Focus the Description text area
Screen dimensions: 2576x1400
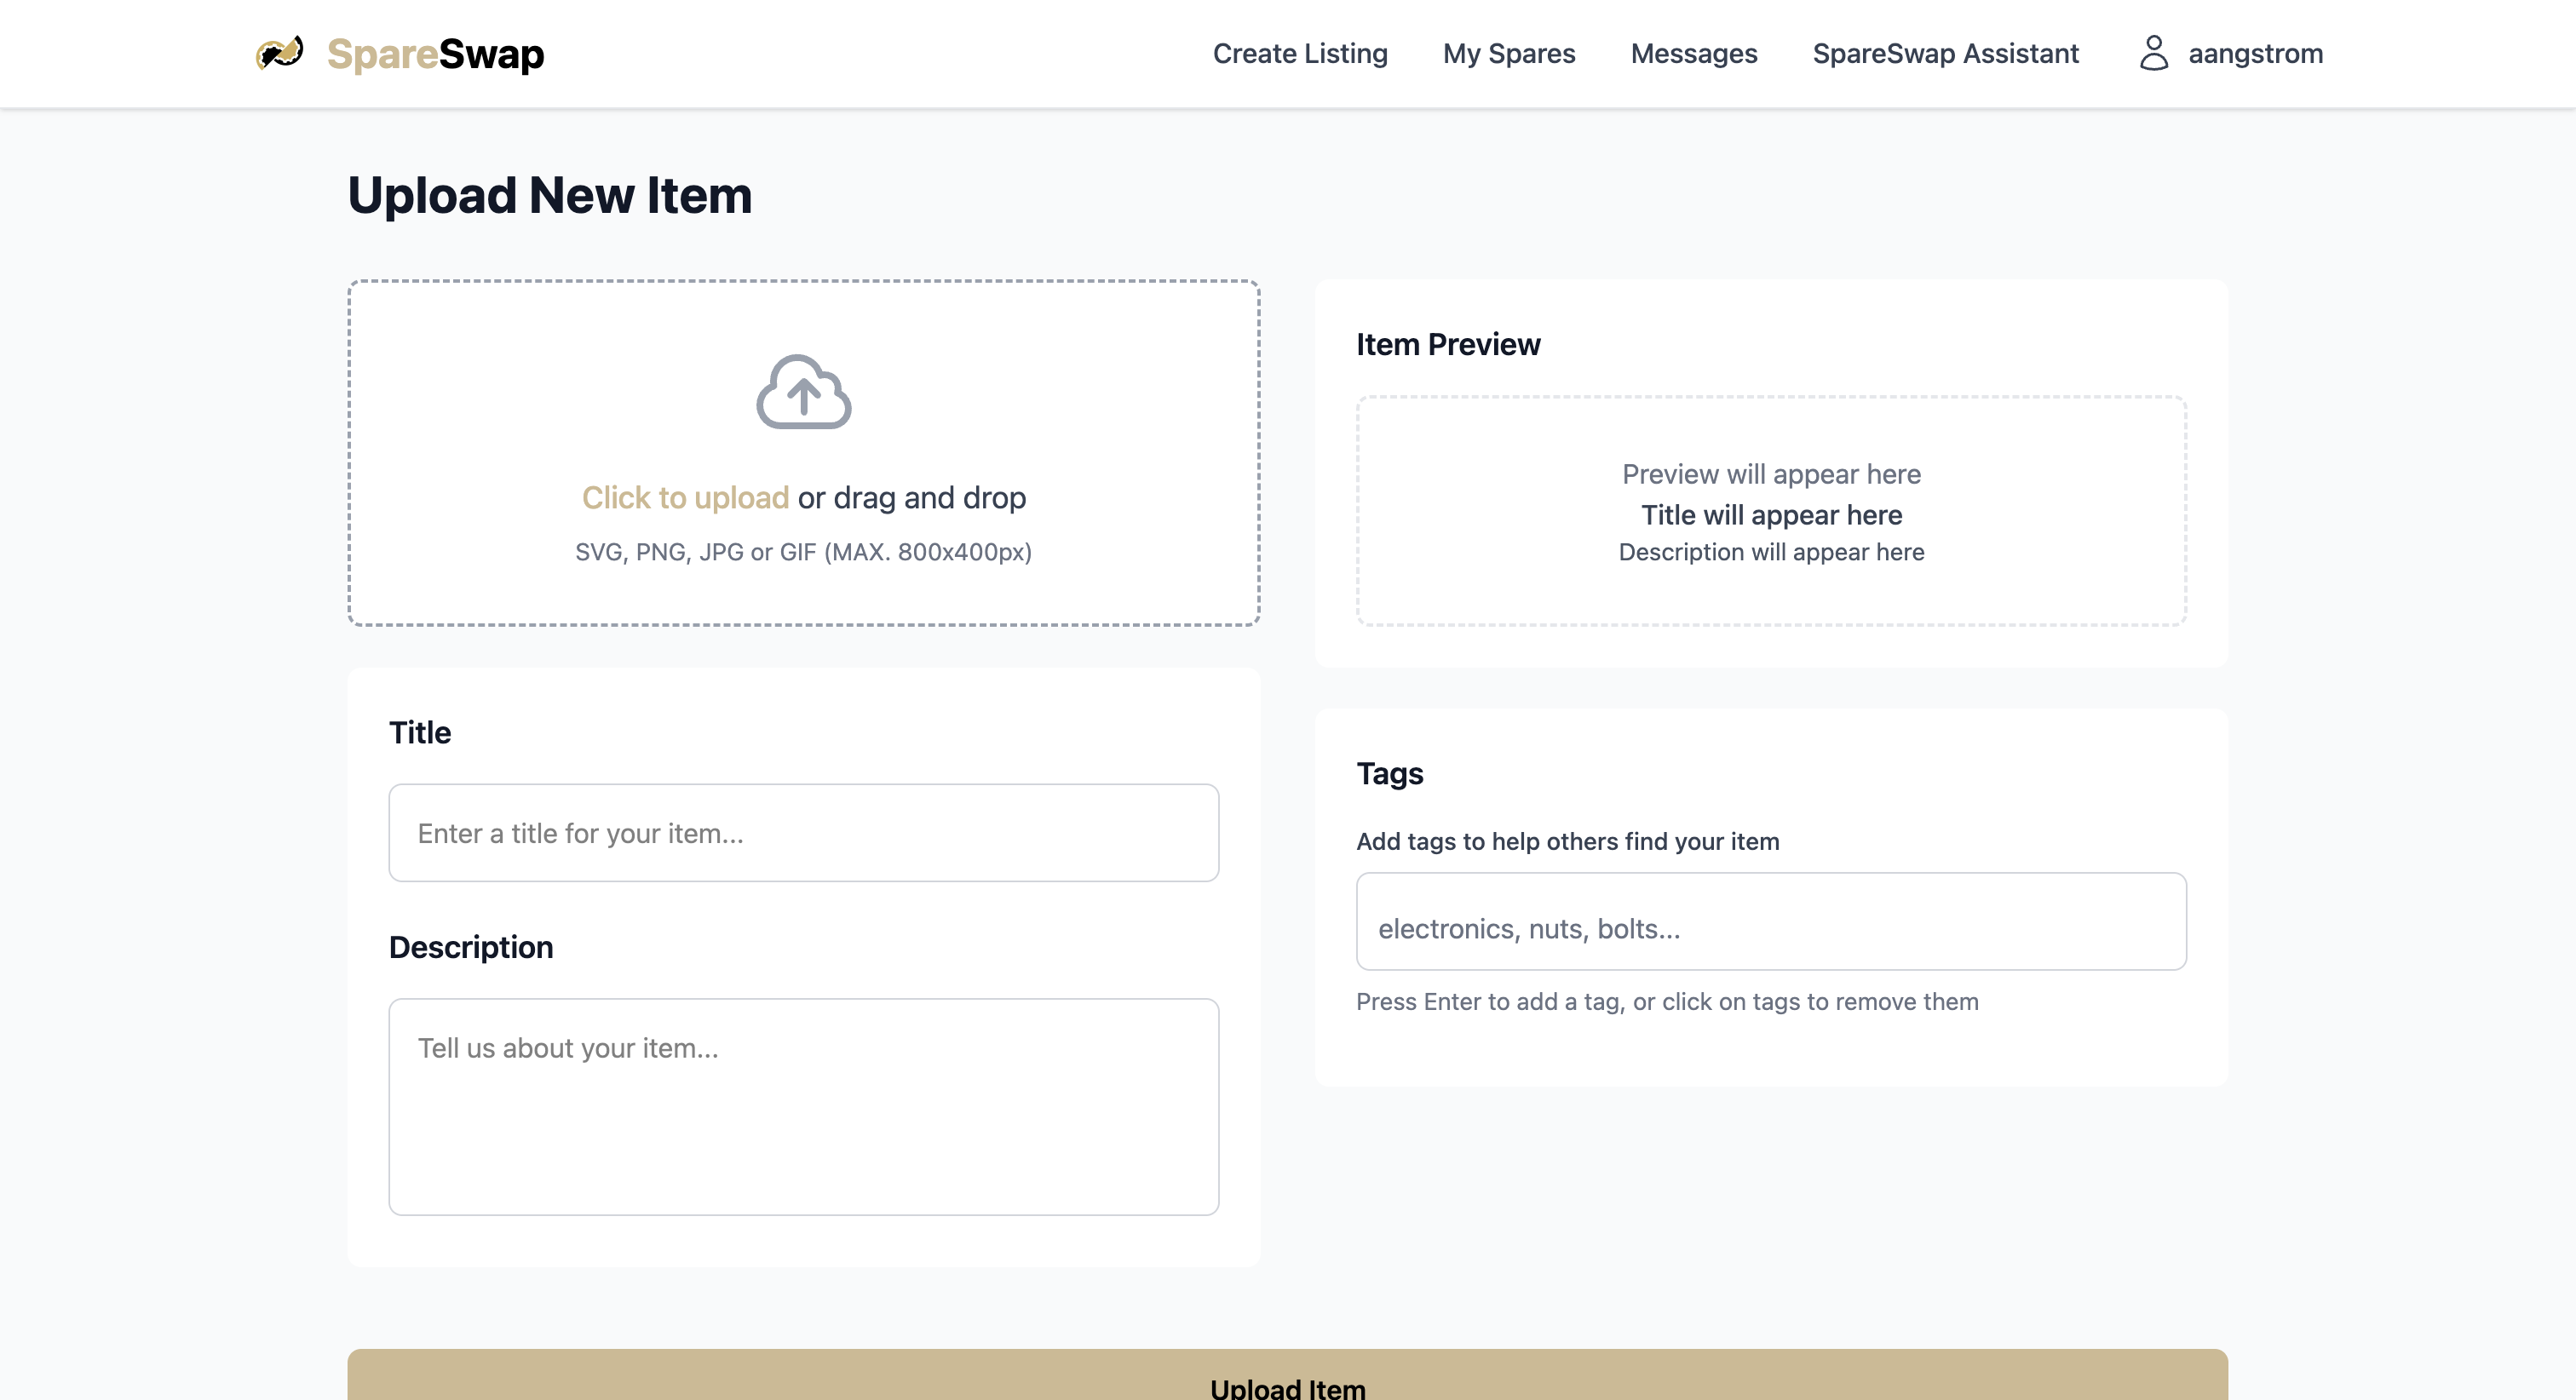tap(803, 1106)
